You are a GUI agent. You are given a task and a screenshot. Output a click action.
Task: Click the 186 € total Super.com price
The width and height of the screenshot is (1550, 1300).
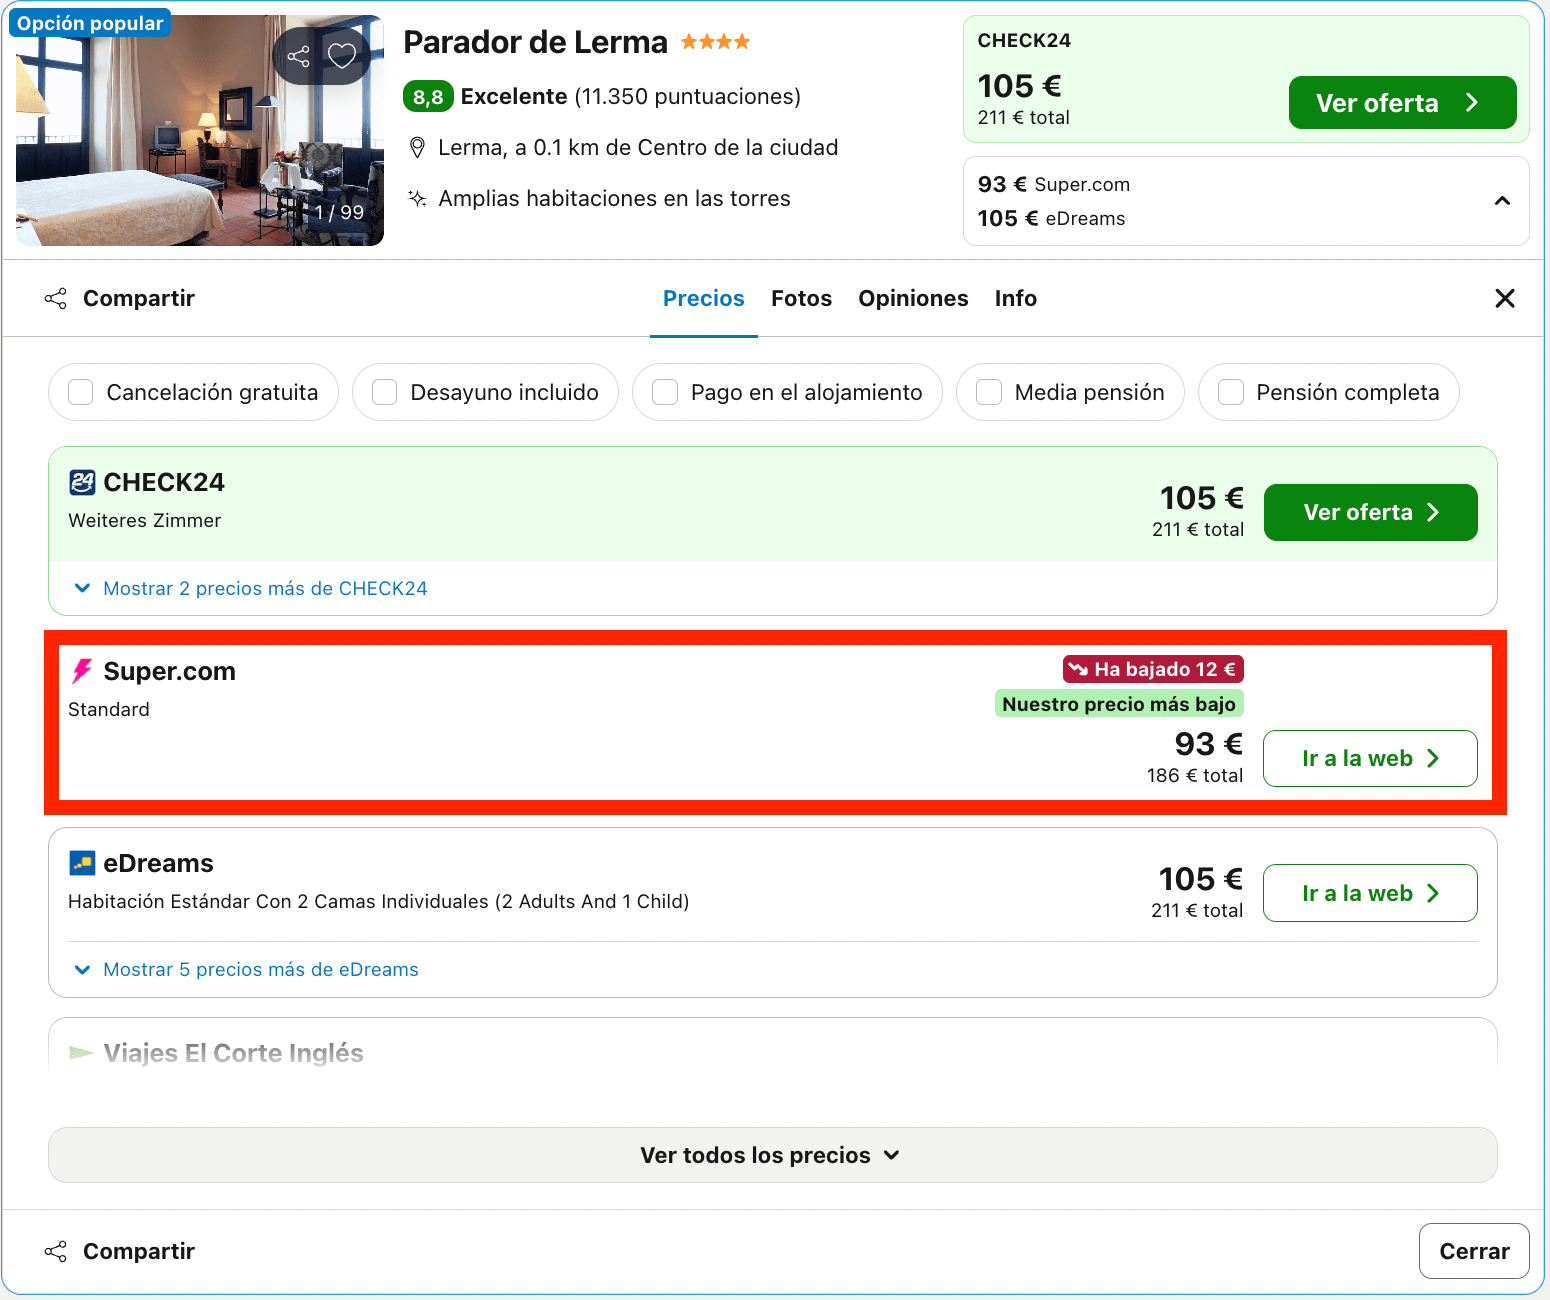pyautogui.click(x=1195, y=775)
